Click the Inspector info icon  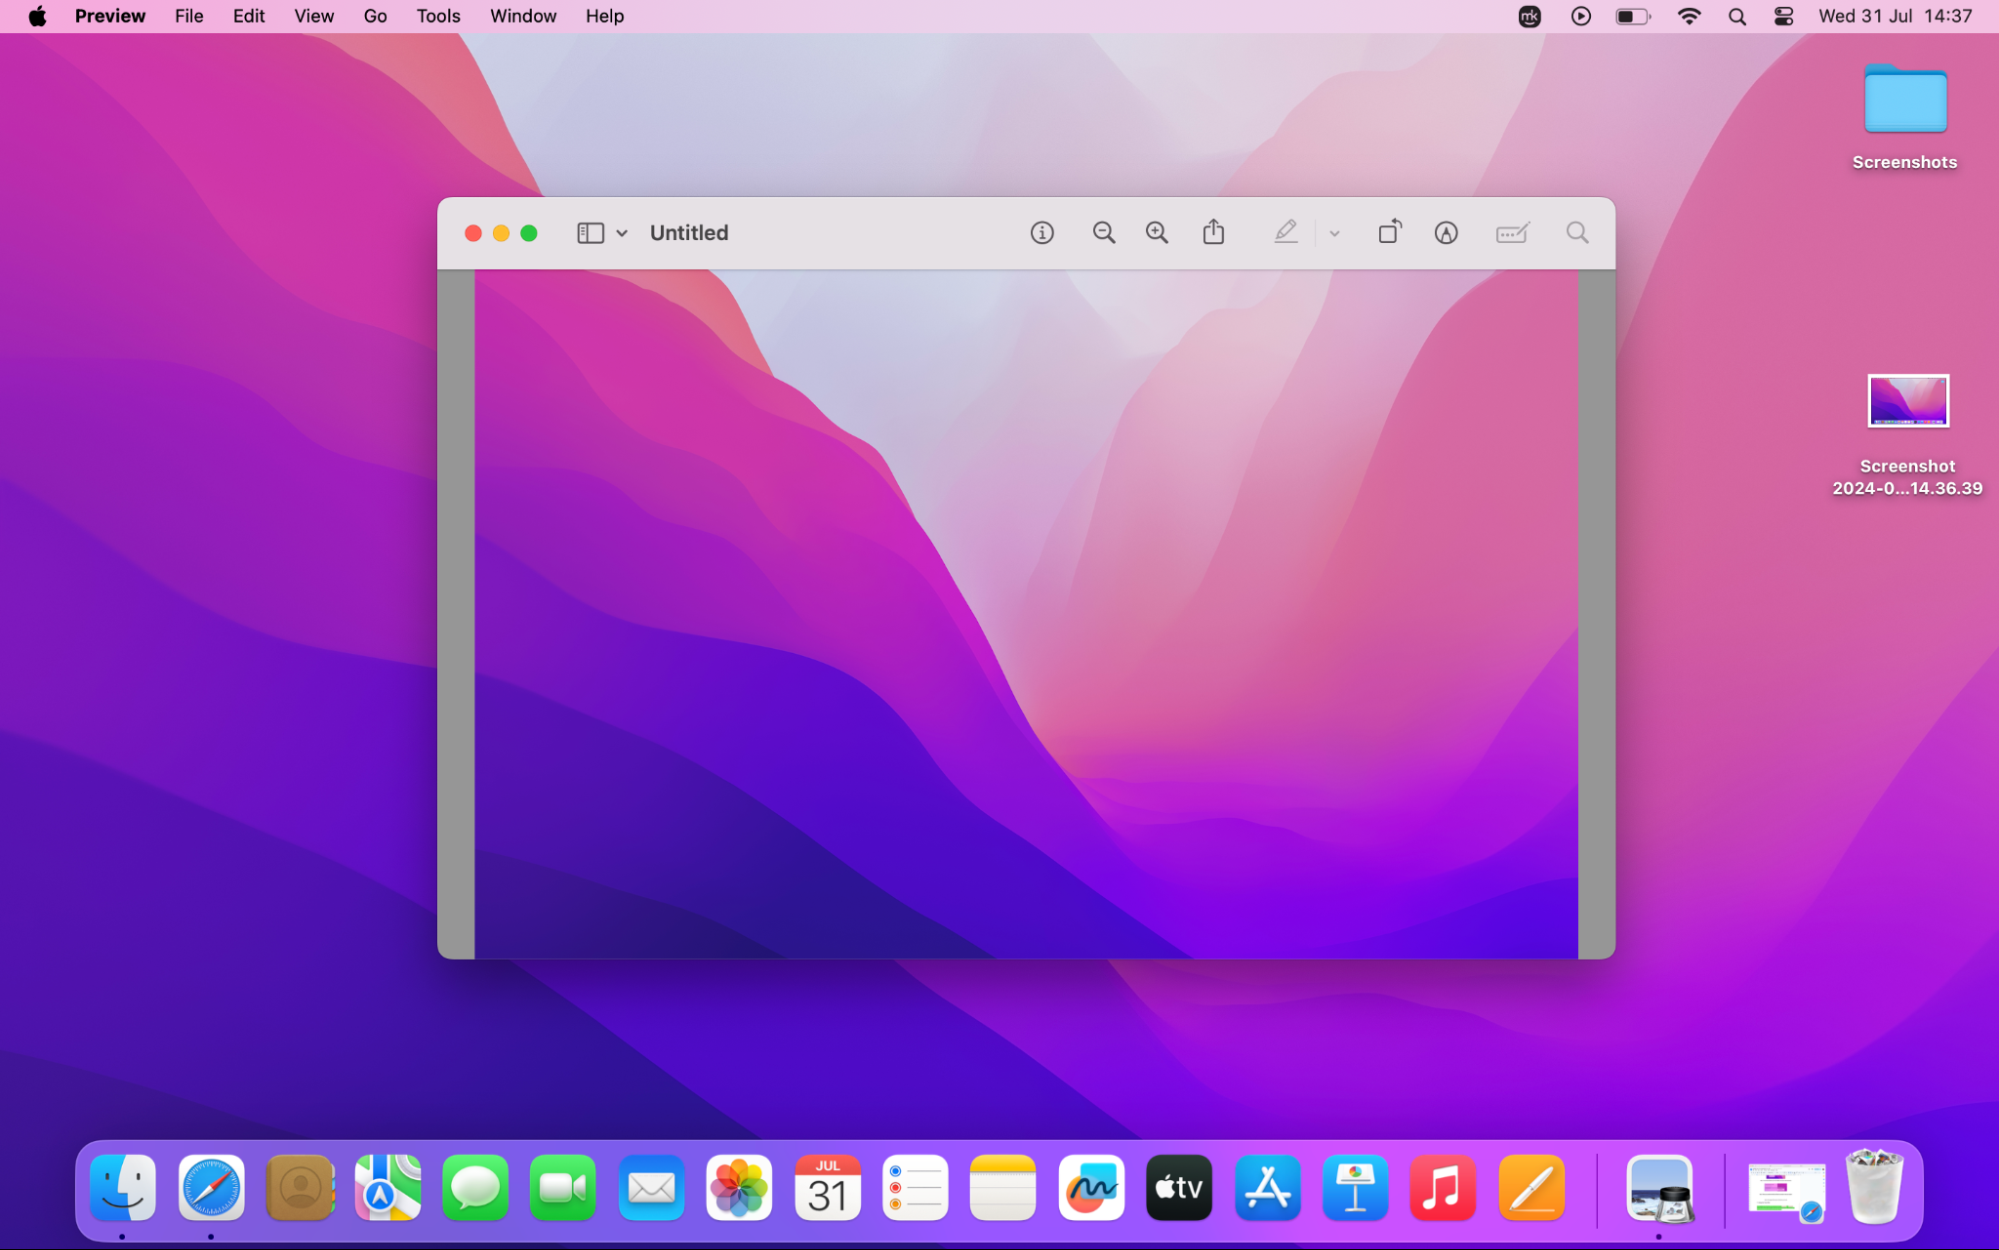pyautogui.click(x=1042, y=233)
